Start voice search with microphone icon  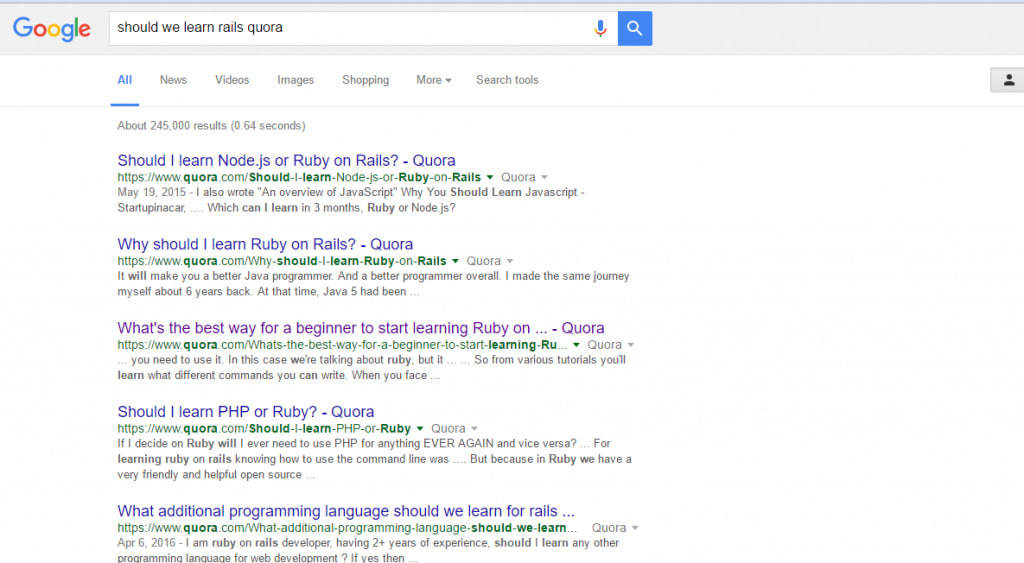pyautogui.click(x=600, y=28)
